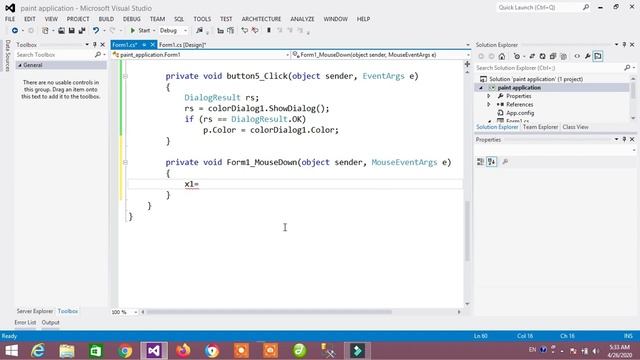Toggle Show All Files in Solution Explorer
This screenshot has height=360, width=640.
(x=564, y=56)
